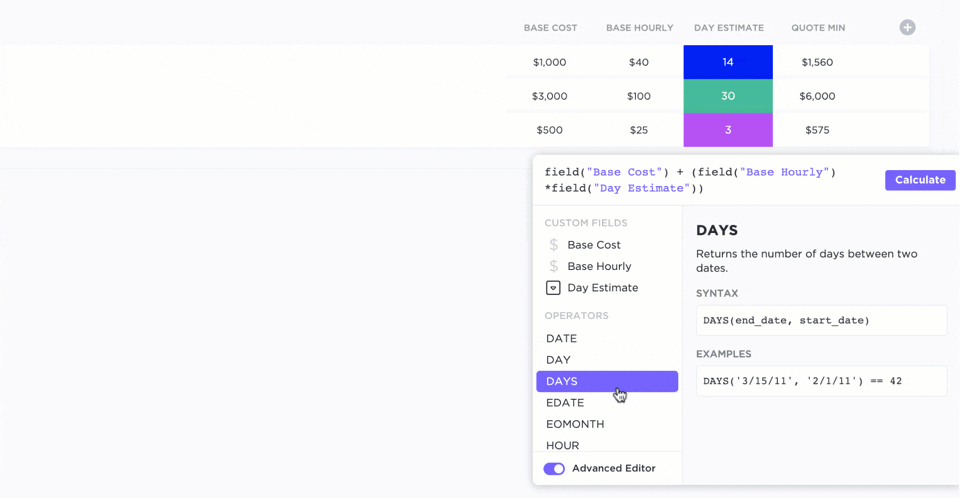Select the DATE operator
Screen dimensions: 960x498
pos(561,339)
